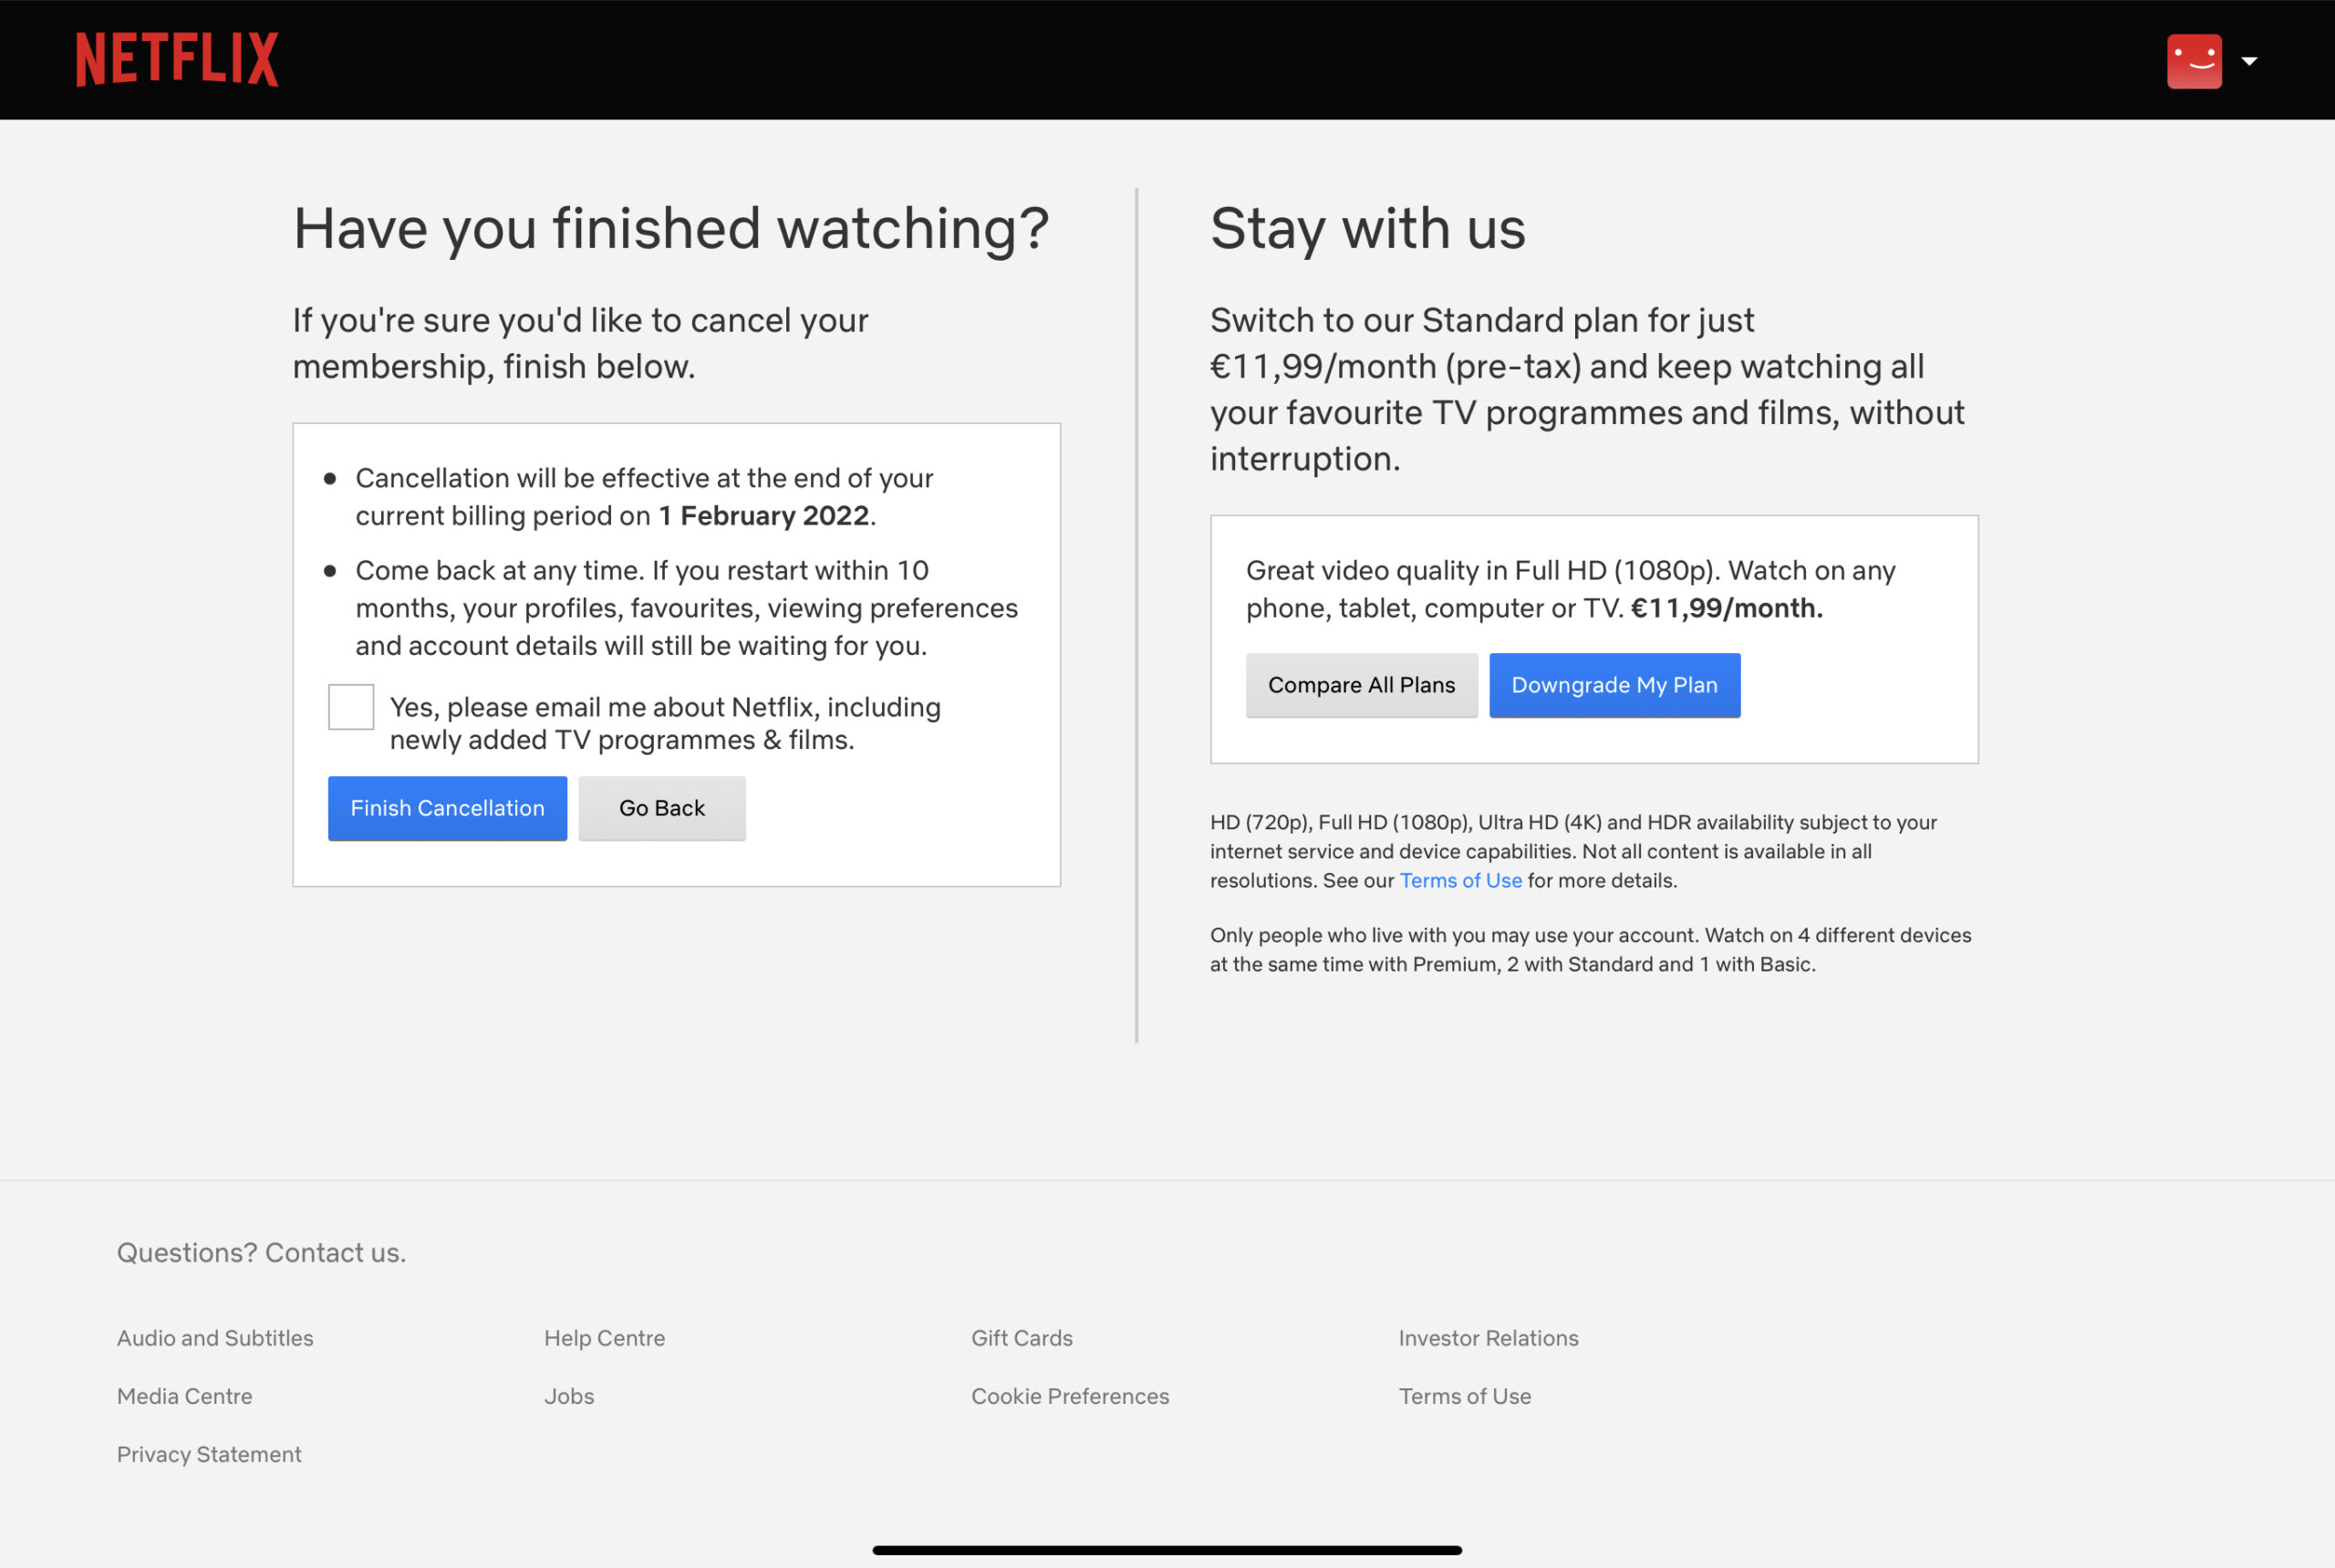The width and height of the screenshot is (2335, 1568).
Task: Click 'Switch to our Standard plan' paragraph
Action: click(x=1587, y=389)
